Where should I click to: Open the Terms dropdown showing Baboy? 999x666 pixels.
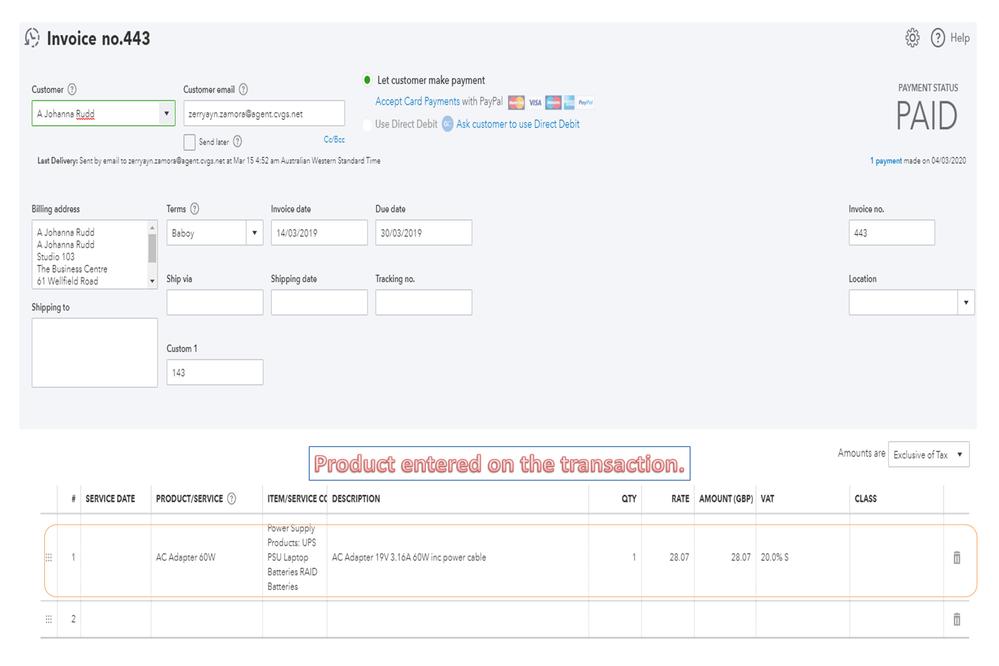(252, 233)
